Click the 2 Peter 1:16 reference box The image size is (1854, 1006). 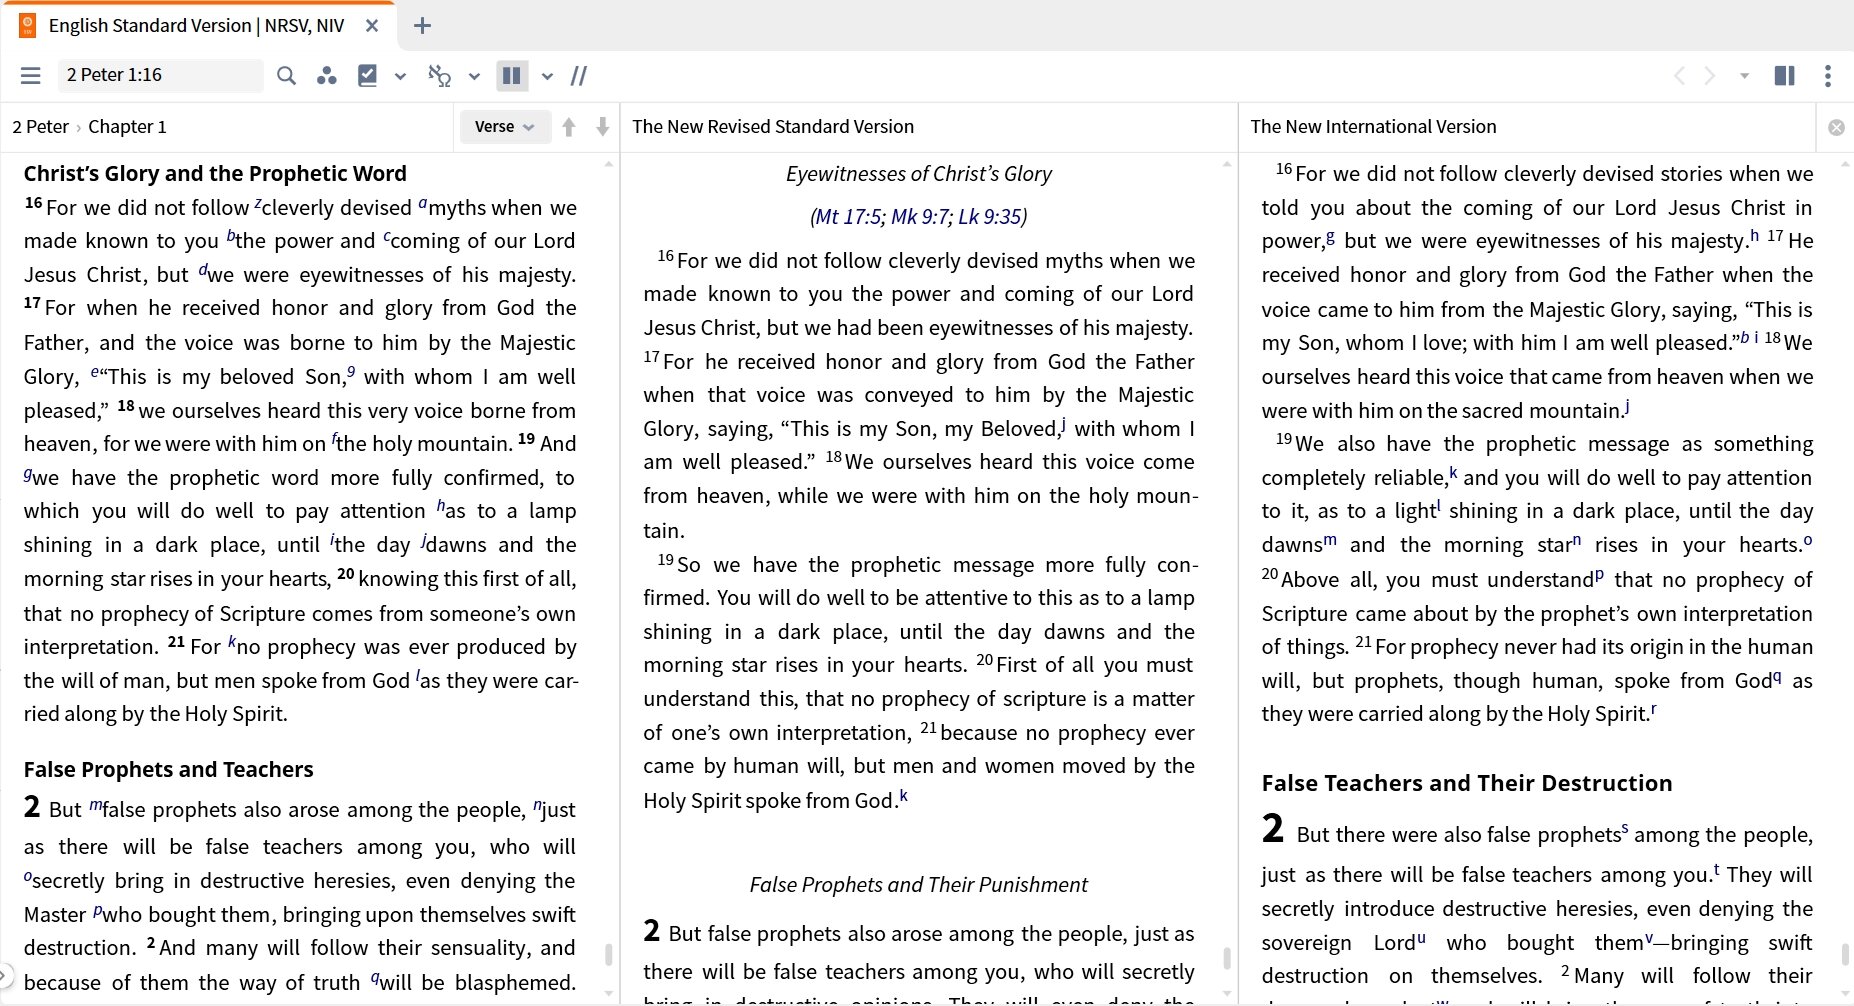(160, 75)
